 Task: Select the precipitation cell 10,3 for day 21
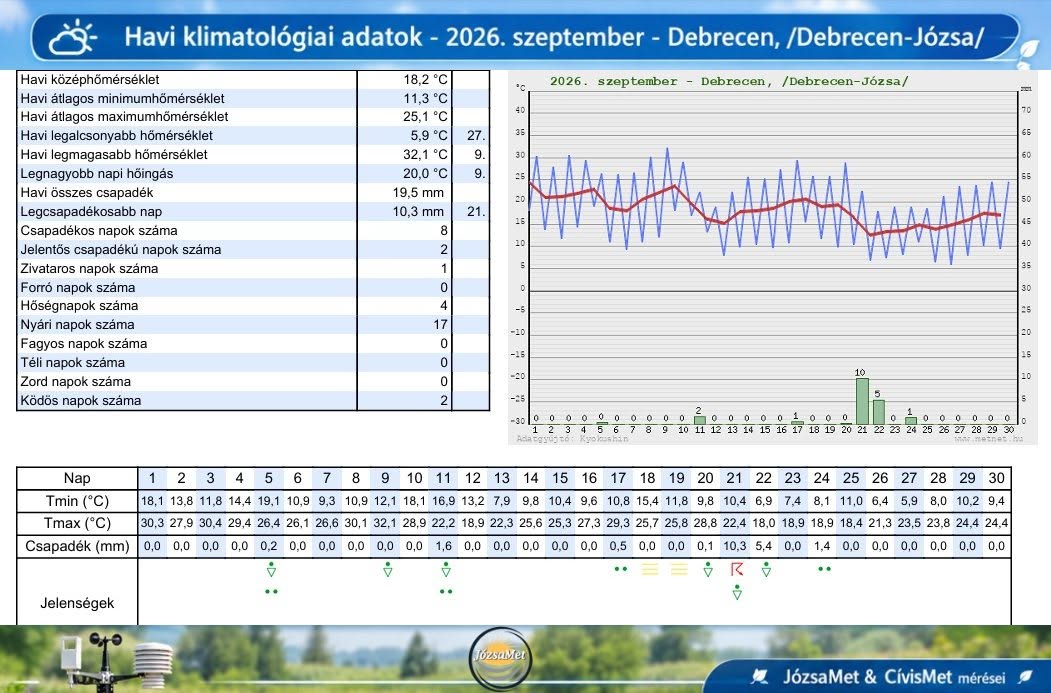(735, 546)
